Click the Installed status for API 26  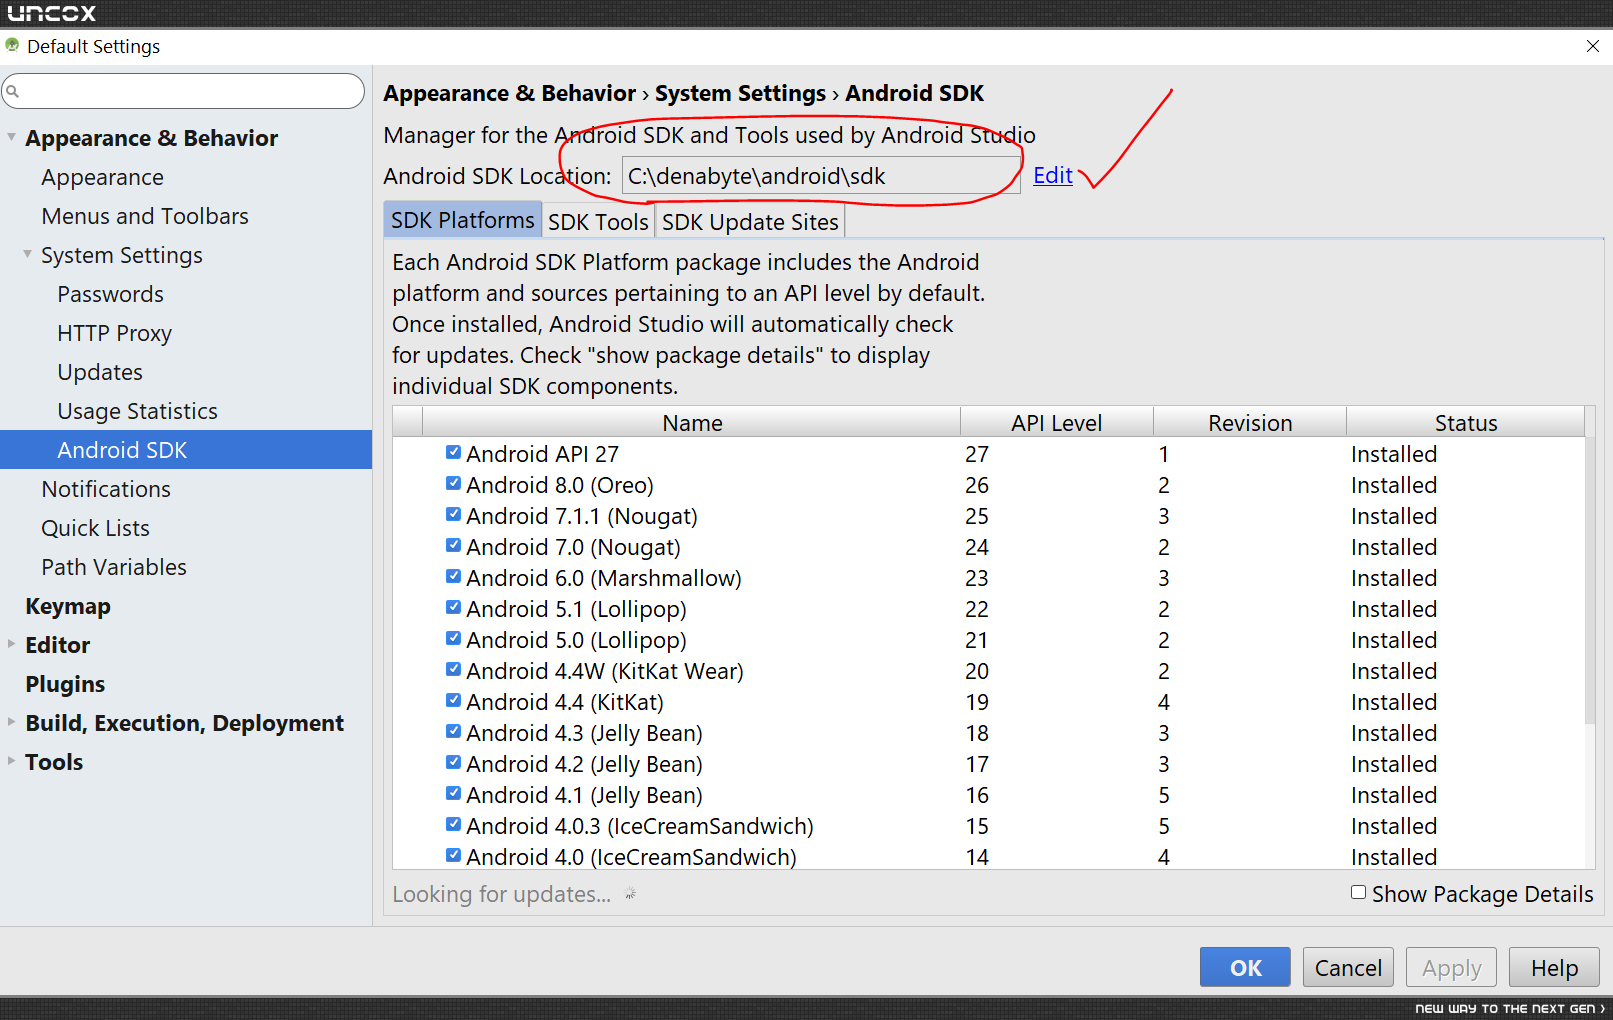1394,485
